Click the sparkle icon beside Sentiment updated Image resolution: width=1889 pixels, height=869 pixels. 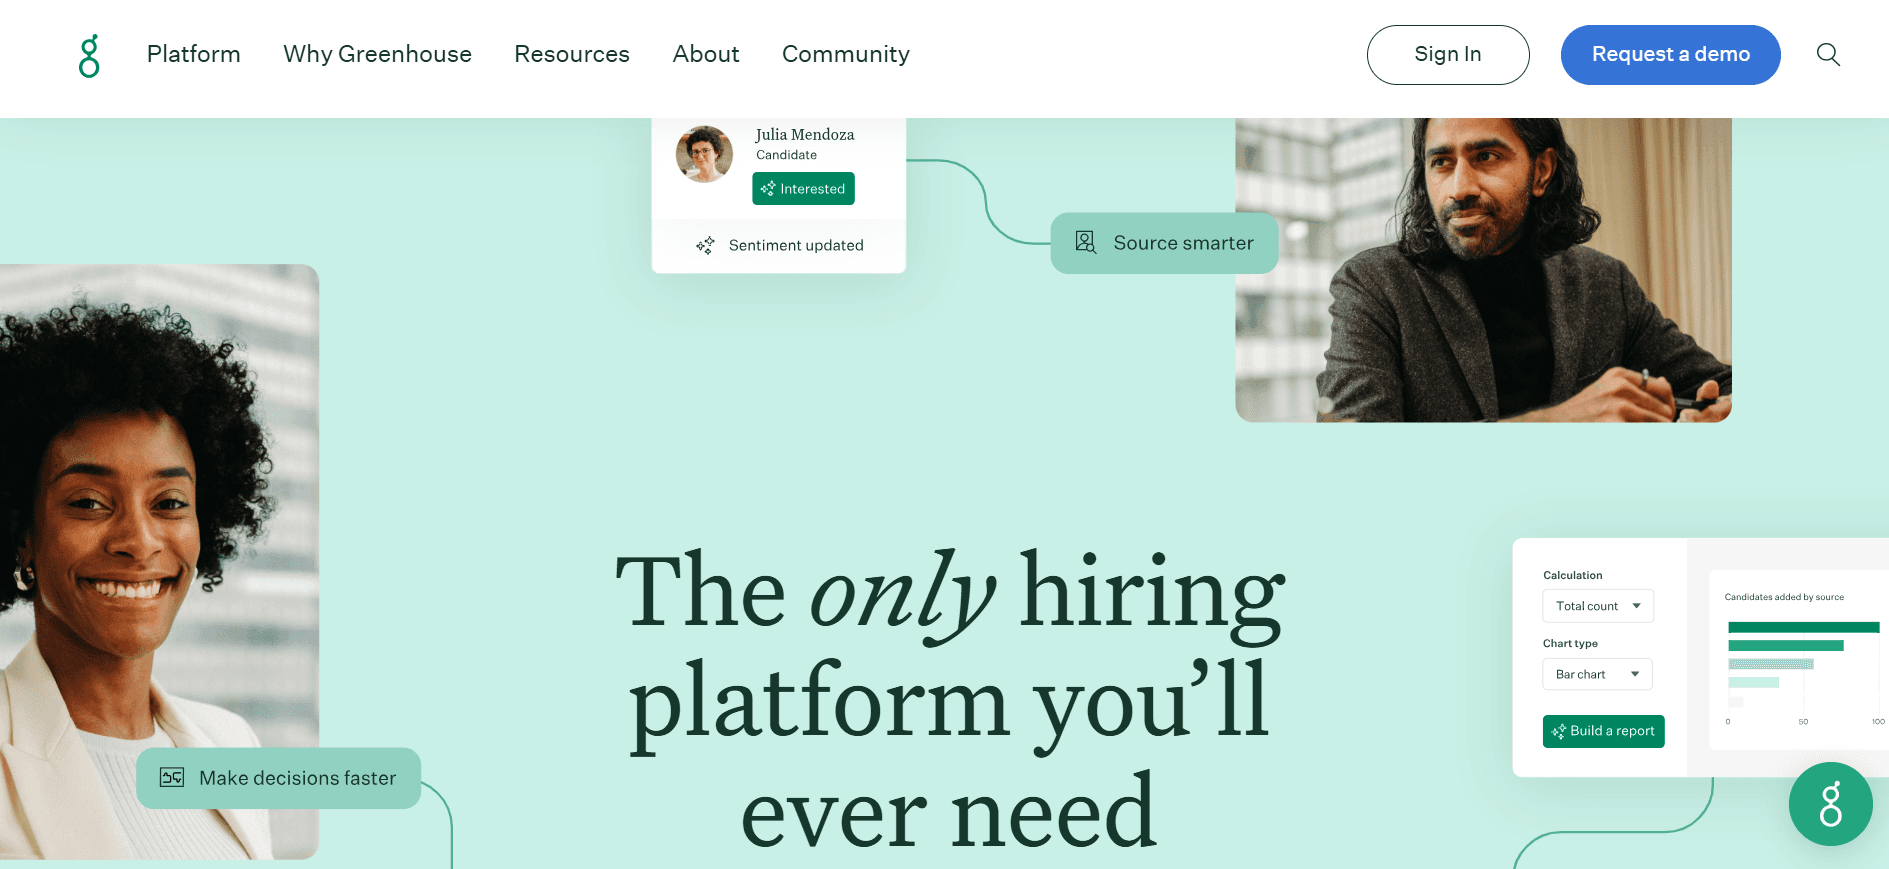point(705,245)
